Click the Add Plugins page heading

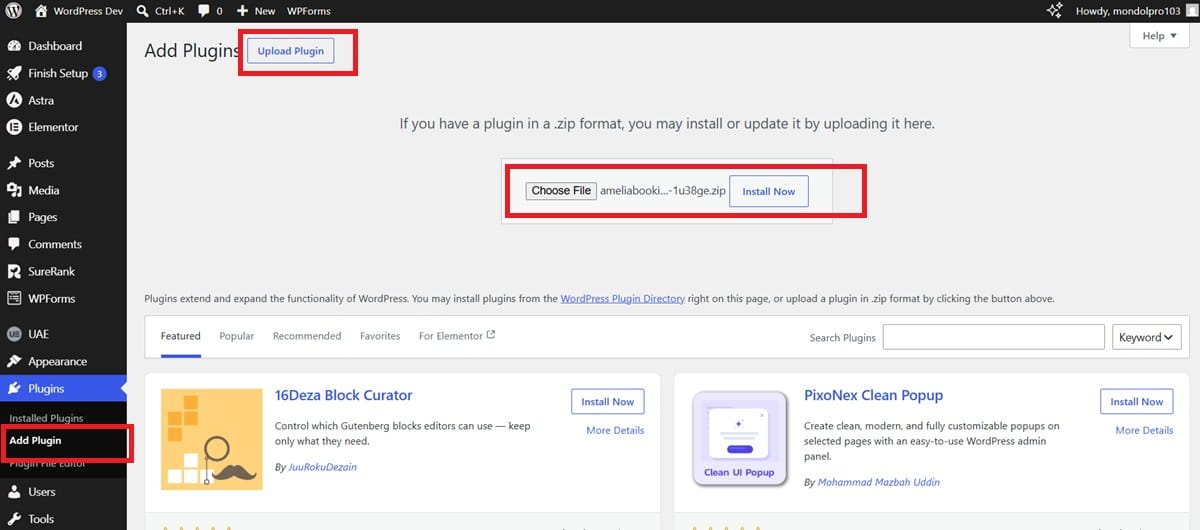(x=192, y=51)
